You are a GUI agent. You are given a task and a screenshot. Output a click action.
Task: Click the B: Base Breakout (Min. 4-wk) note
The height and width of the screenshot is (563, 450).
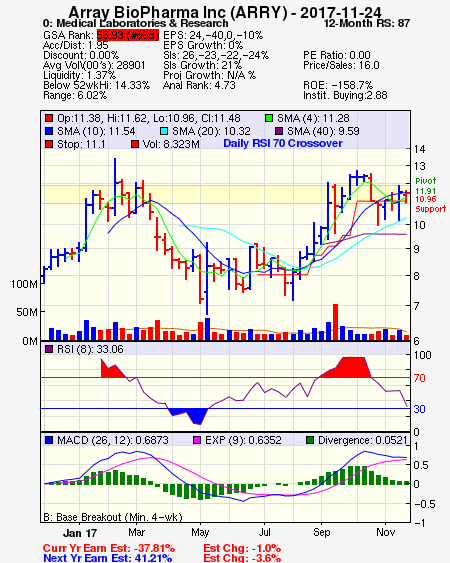coord(113,517)
